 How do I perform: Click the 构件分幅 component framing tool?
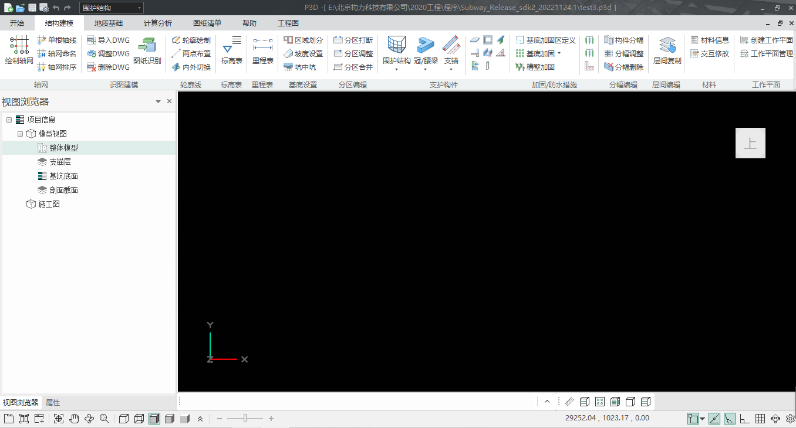[624, 40]
